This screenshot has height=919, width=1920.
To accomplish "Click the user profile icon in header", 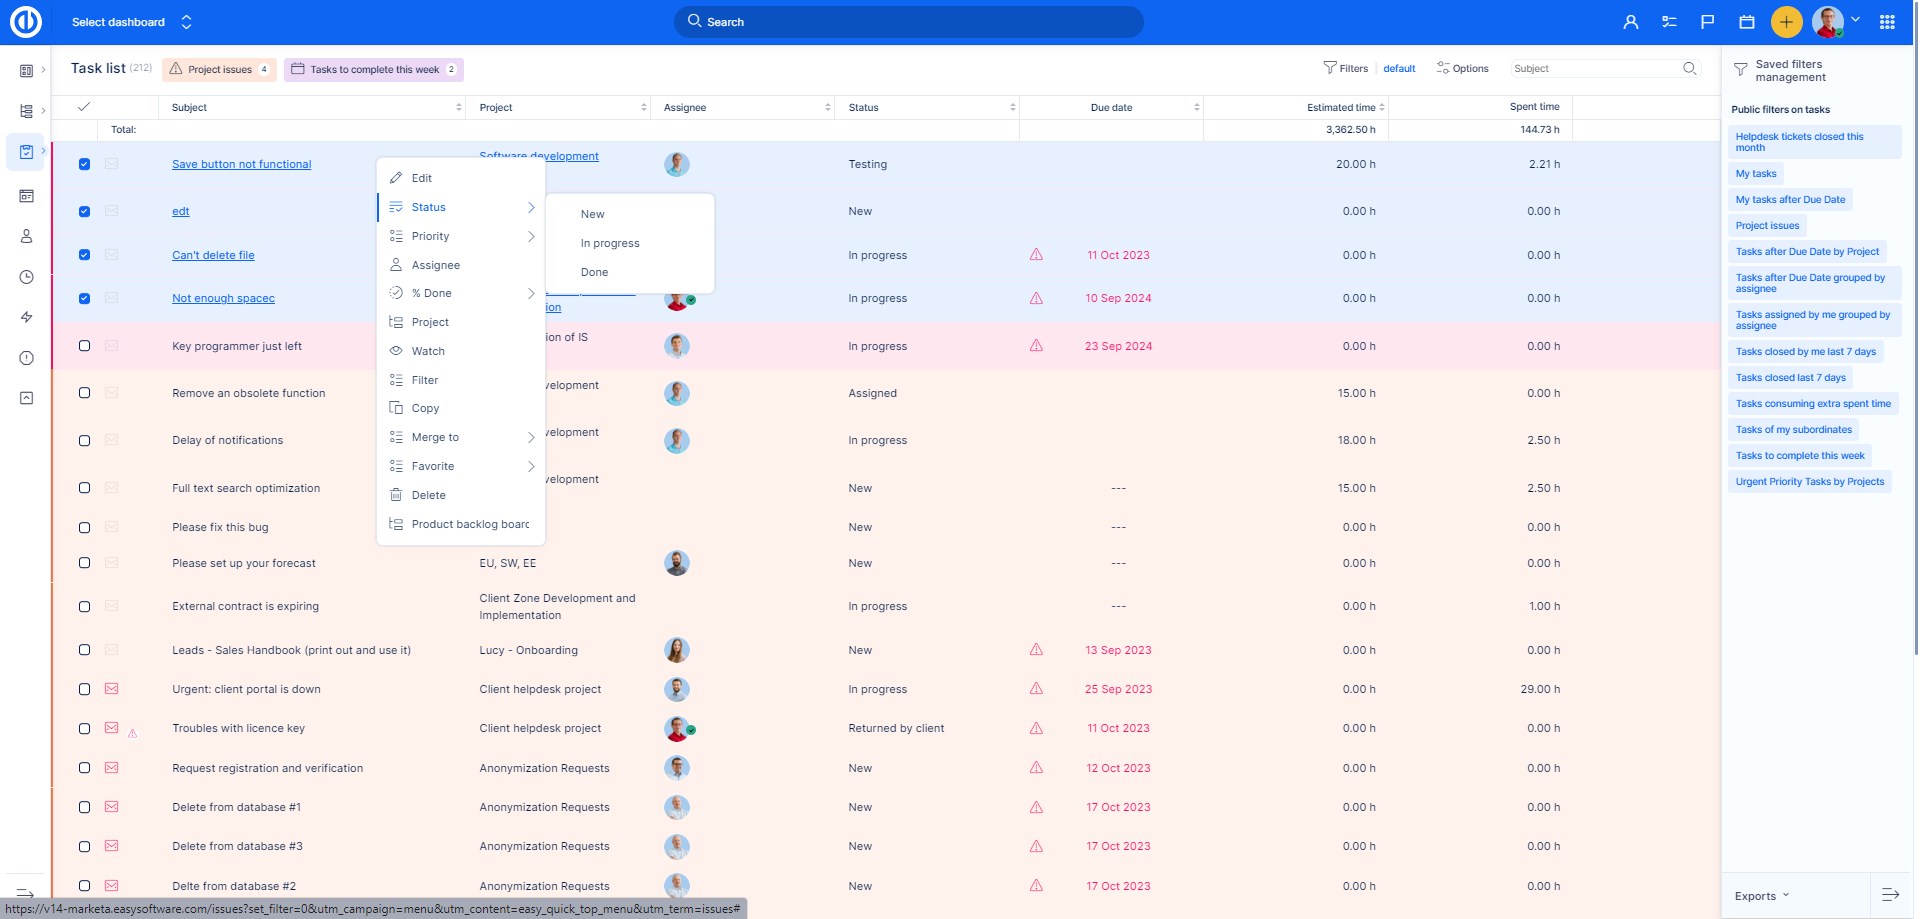I will tap(1631, 22).
